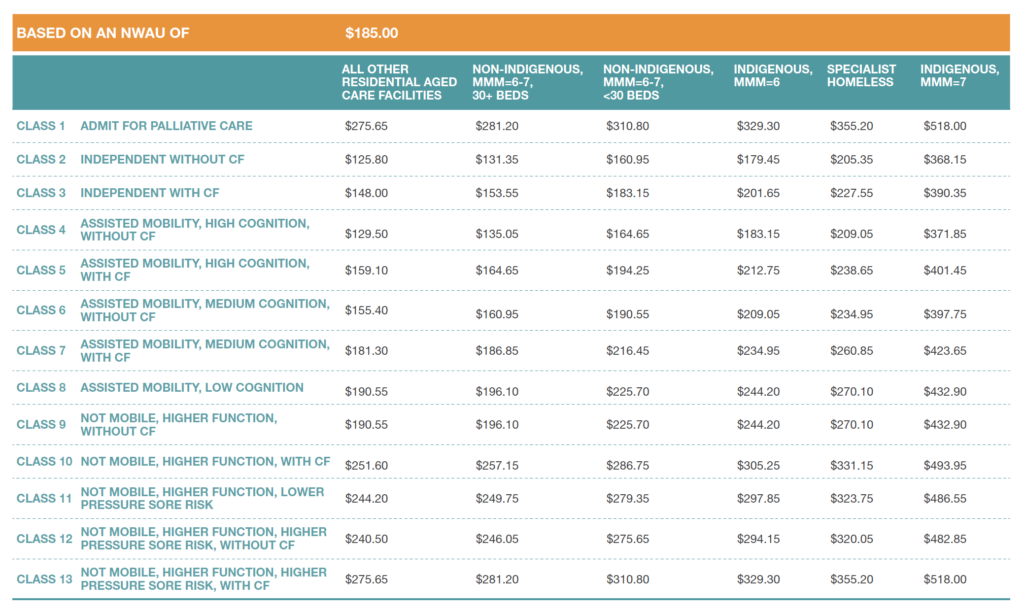Select $518.00 in the Class 13 row
1024x612 pixels.
945,579
